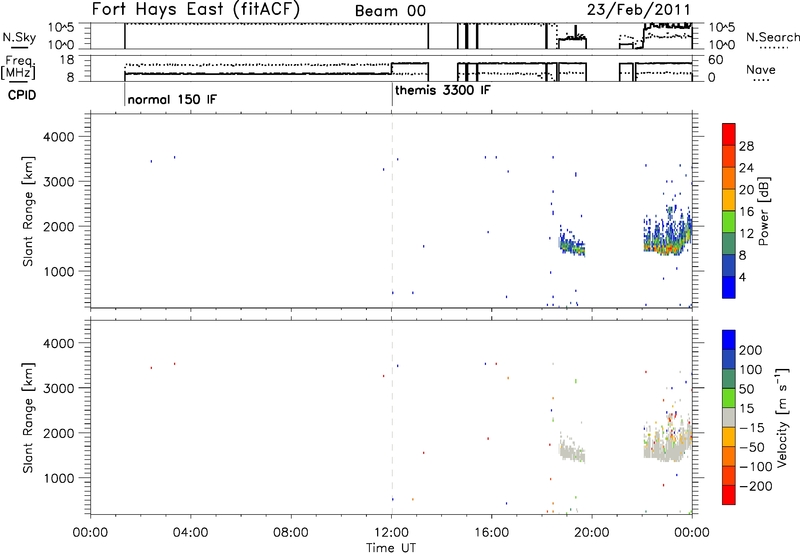
Task: Pick the blue top Velocity colorbar segment
Action: [x=729, y=339]
